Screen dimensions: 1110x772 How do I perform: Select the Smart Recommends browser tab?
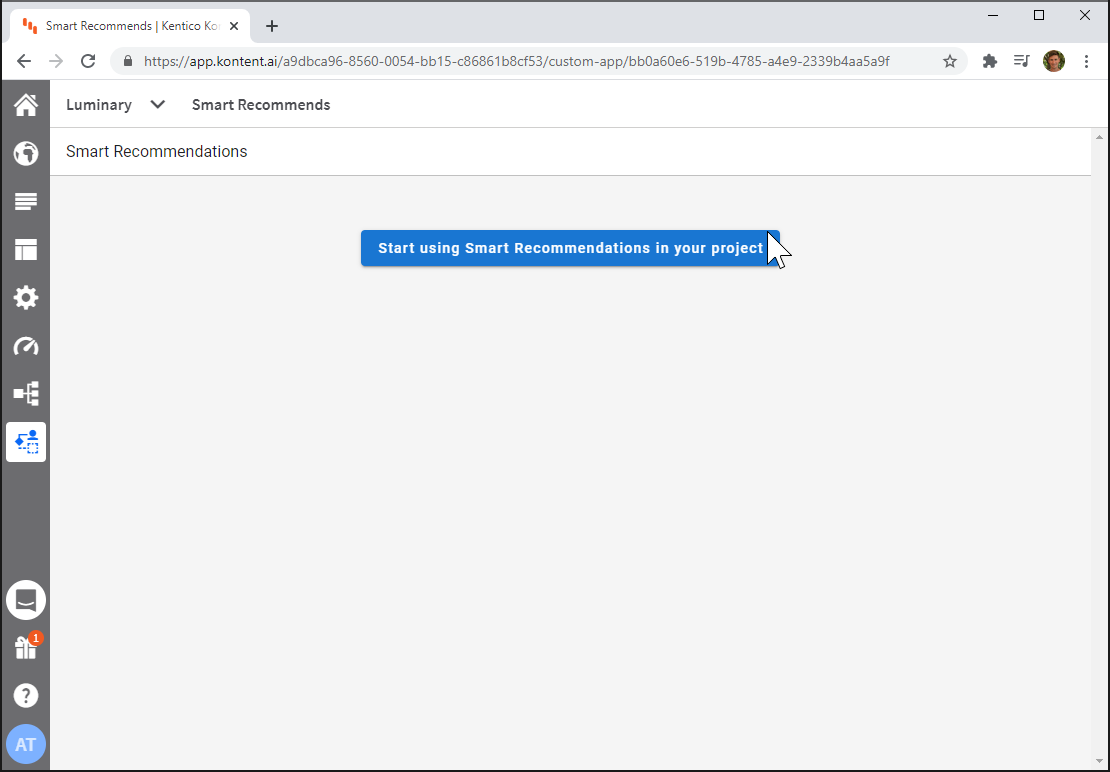[x=130, y=26]
